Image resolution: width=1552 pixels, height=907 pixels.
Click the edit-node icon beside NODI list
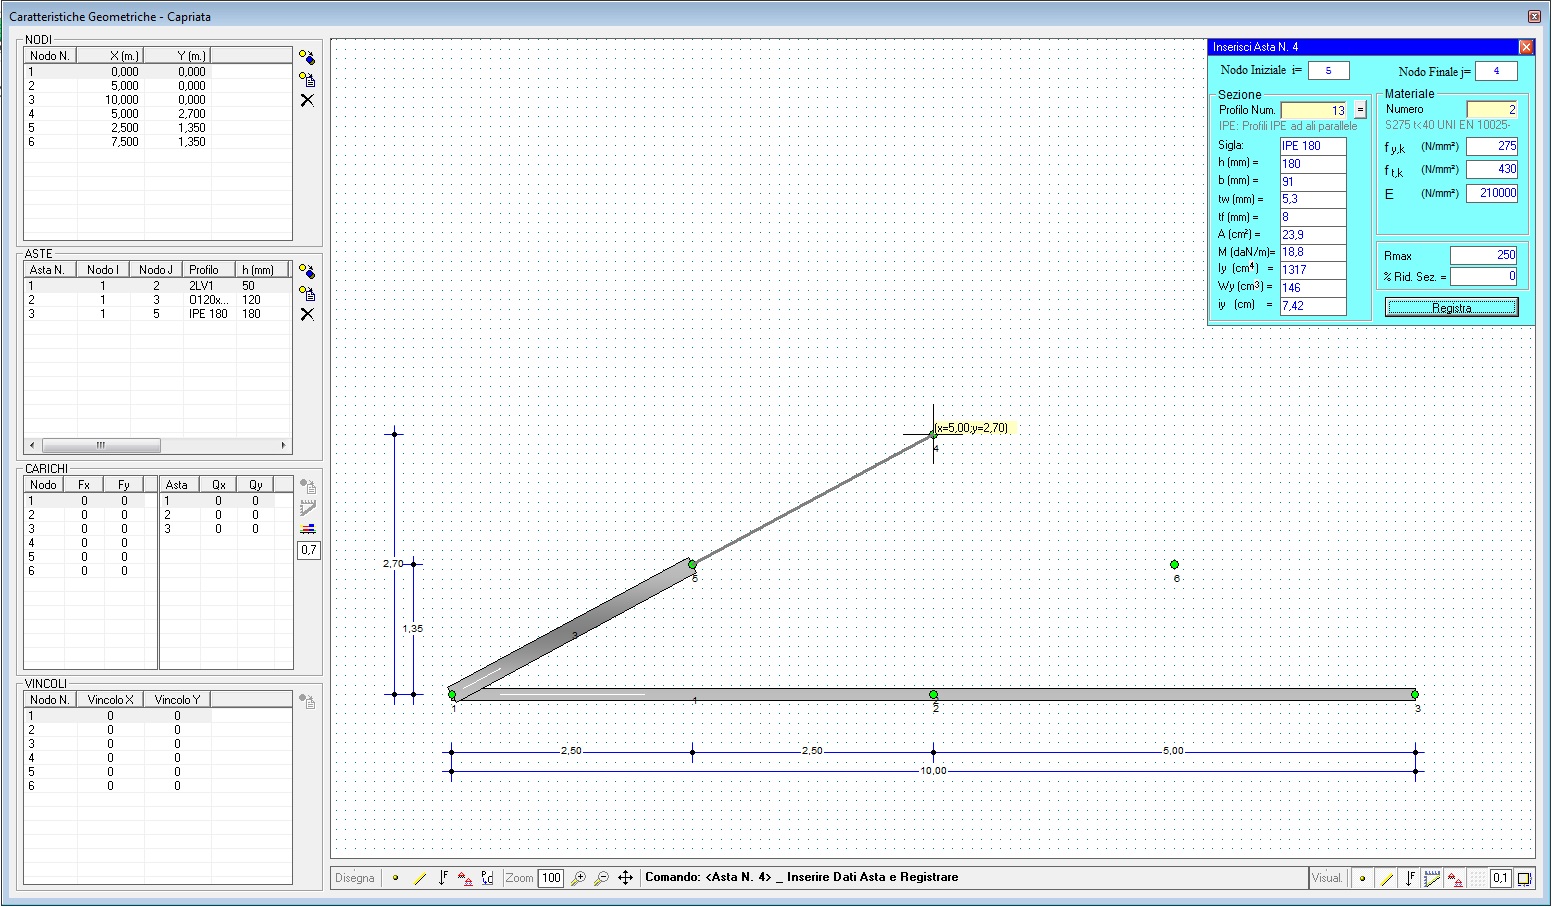coord(307,79)
